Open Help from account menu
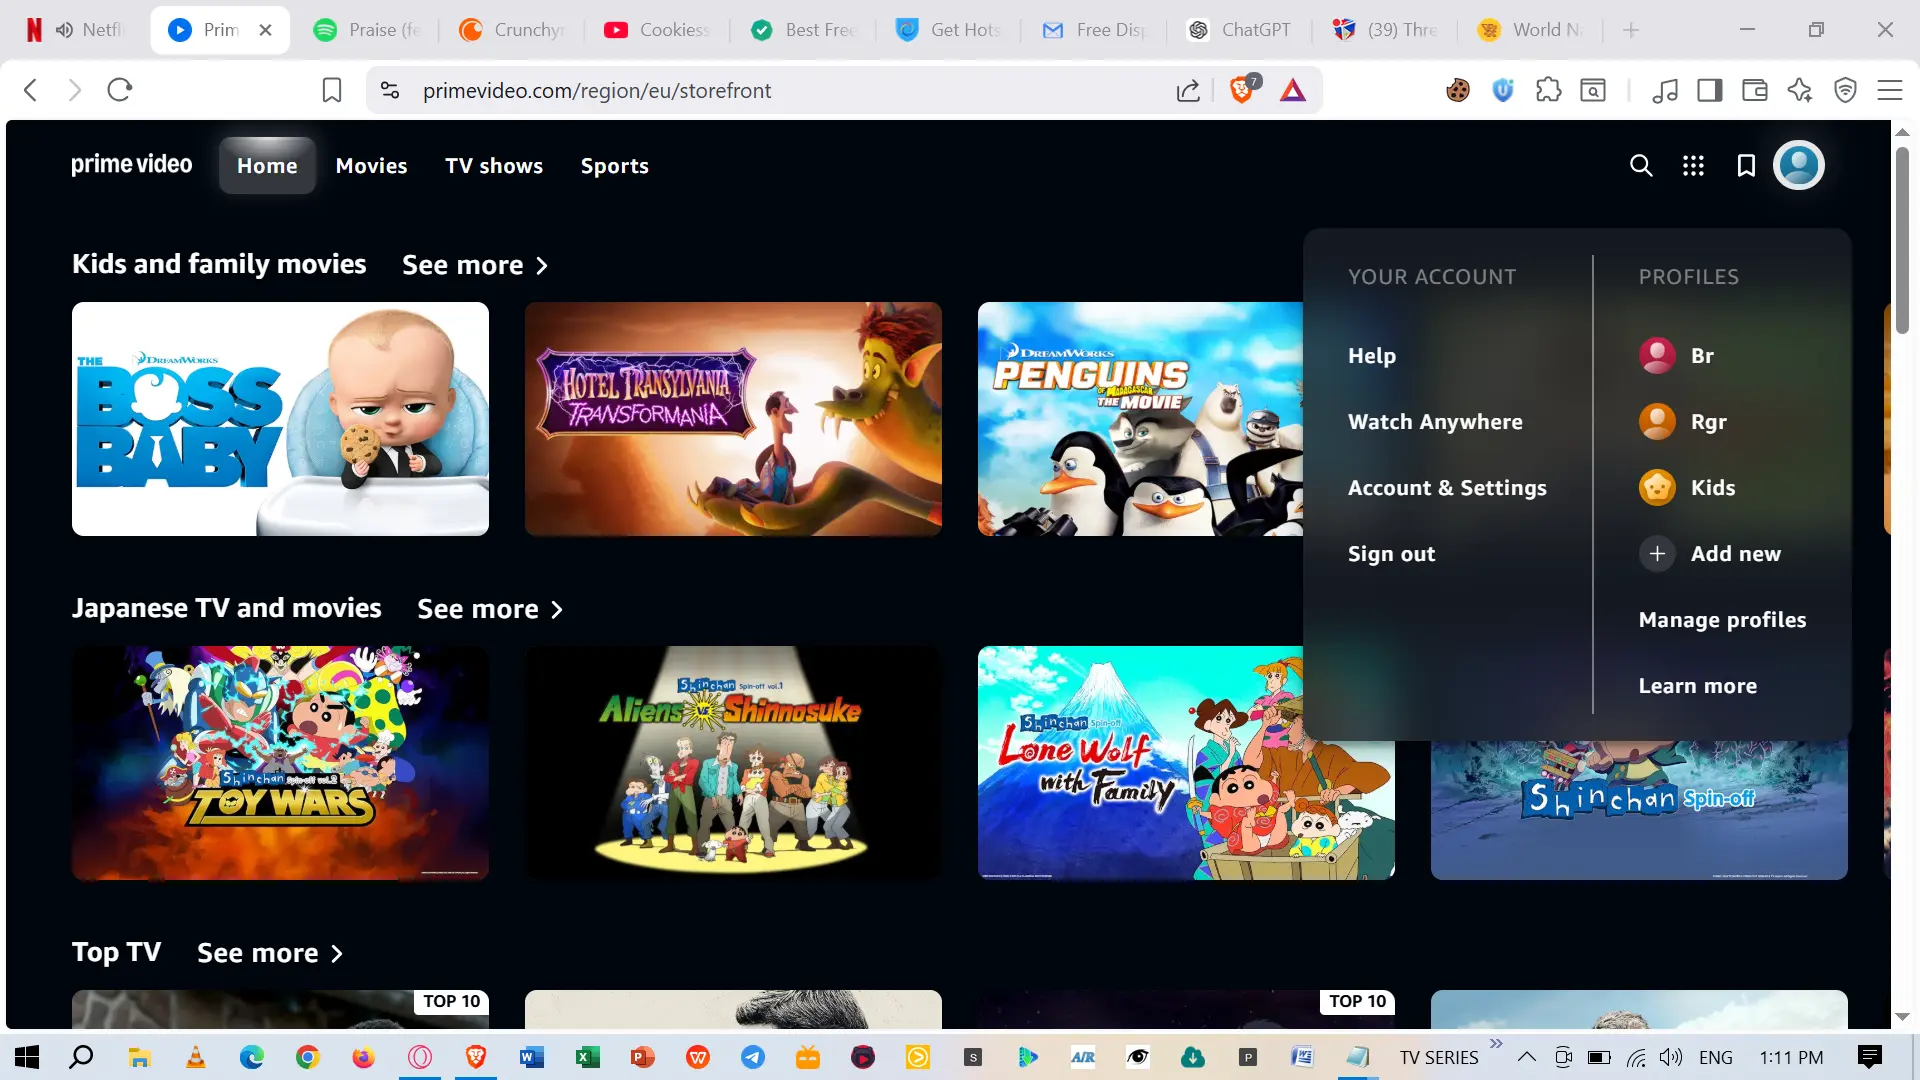The width and height of the screenshot is (1920, 1080). (x=1372, y=355)
